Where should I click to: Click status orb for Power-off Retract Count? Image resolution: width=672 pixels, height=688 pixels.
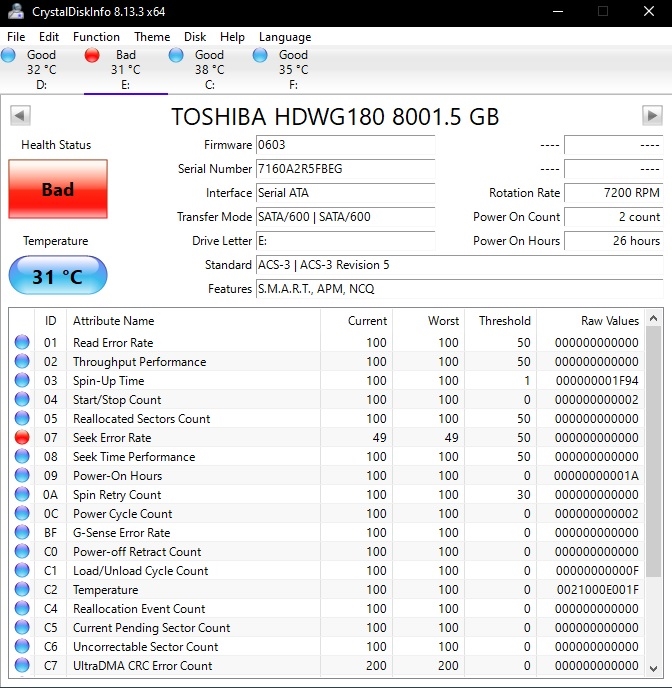22,552
